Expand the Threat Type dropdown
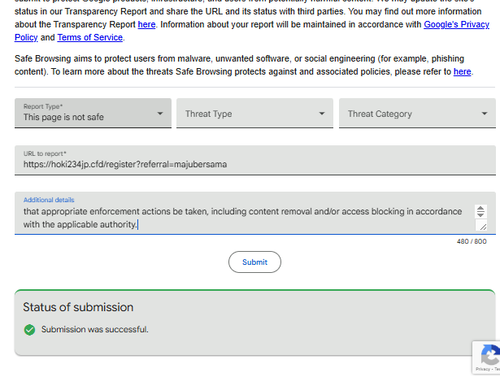The image size is (500, 376). (x=255, y=113)
